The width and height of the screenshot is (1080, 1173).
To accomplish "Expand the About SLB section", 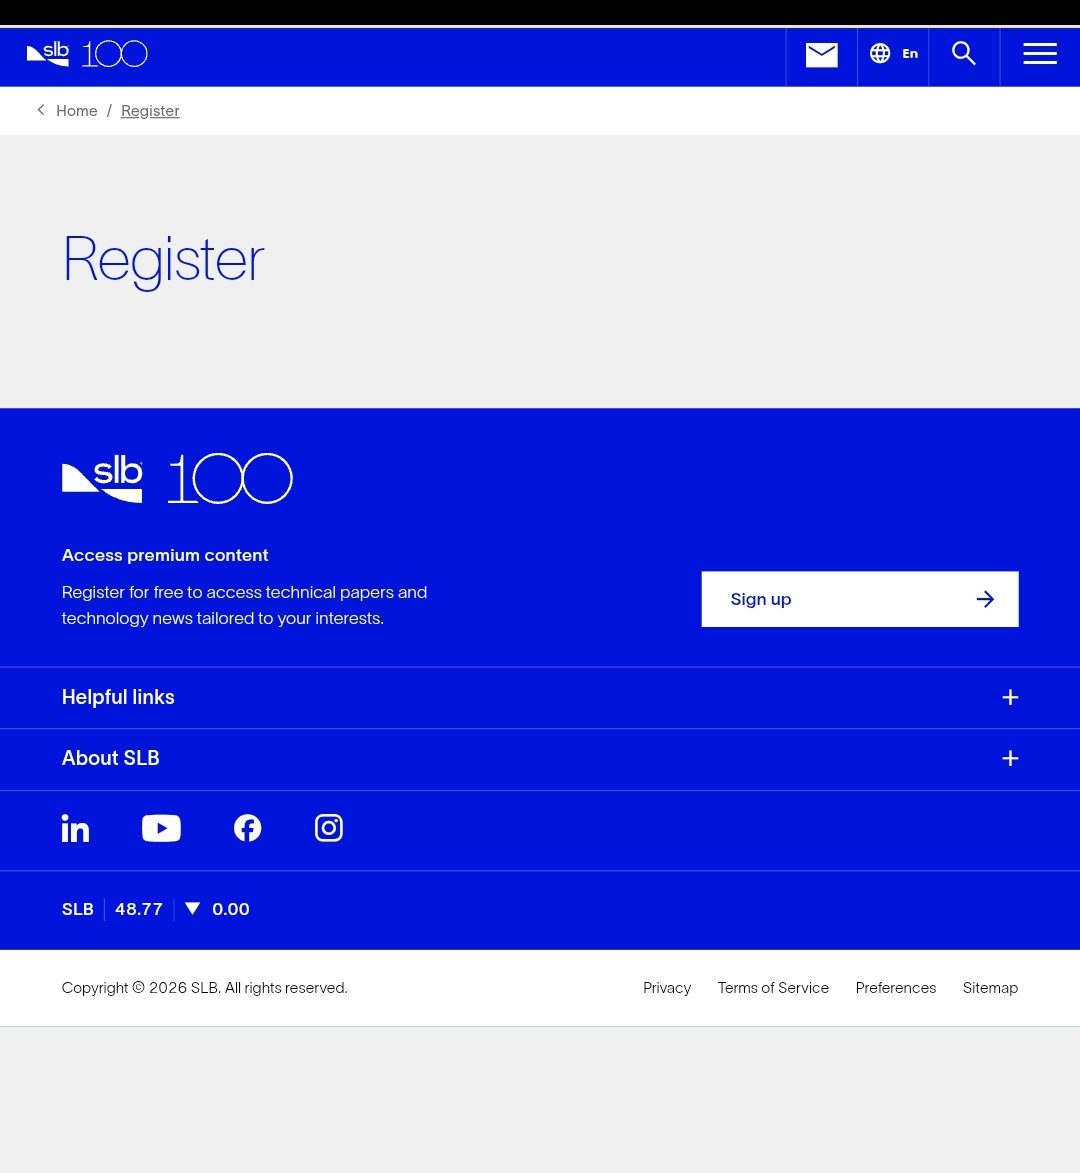I will point(539,759).
